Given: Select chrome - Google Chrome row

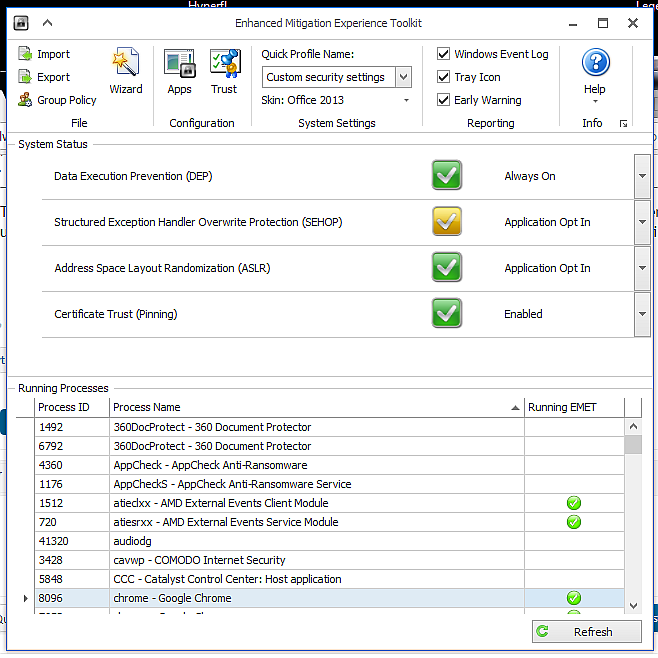Looking at the screenshot, I should [x=329, y=598].
